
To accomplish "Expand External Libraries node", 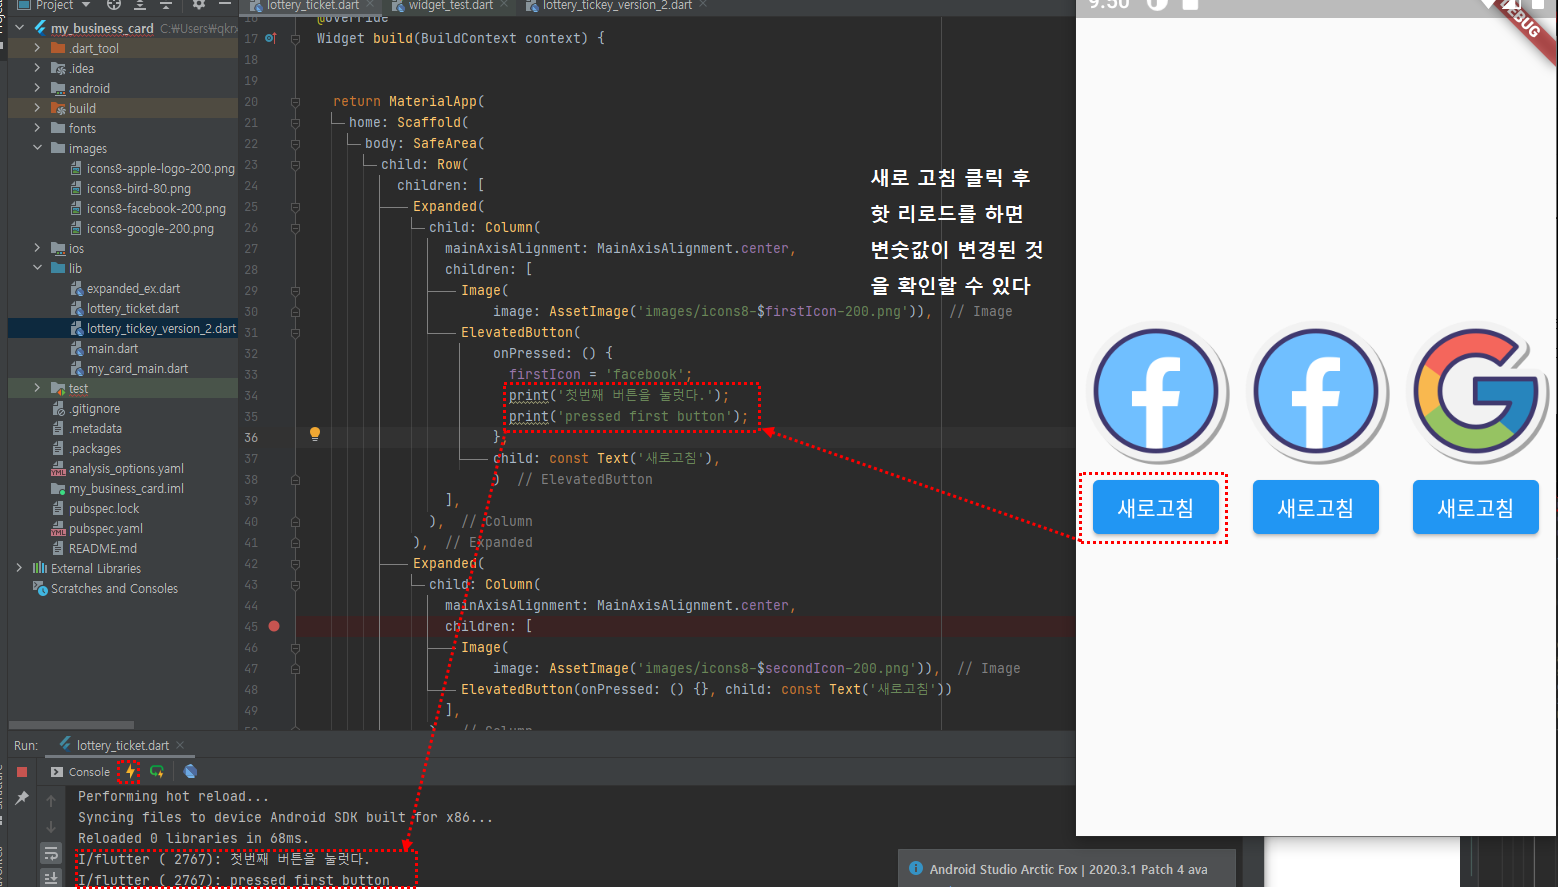I will (x=20, y=568).
